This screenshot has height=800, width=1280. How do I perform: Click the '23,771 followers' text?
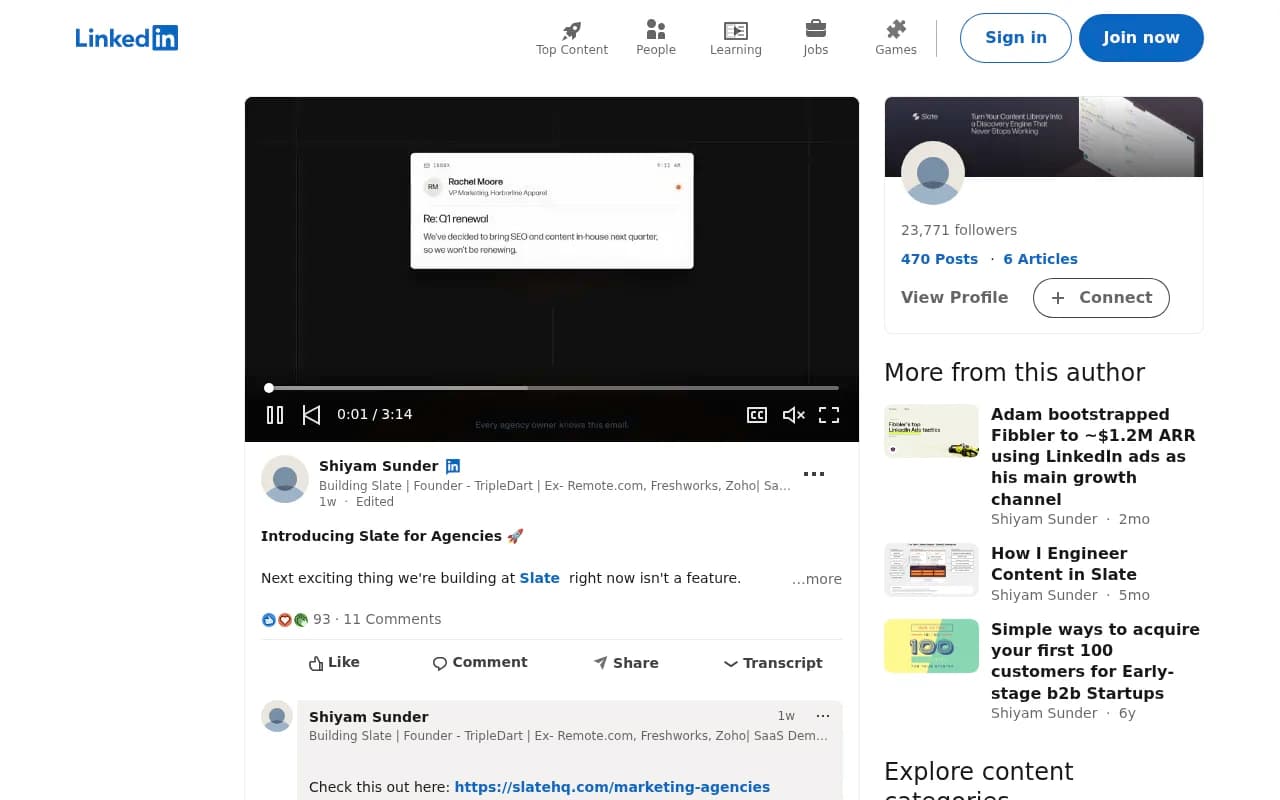point(959,230)
